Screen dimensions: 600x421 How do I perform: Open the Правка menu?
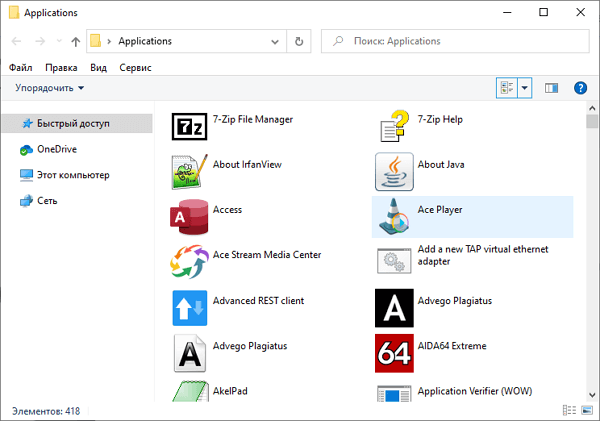coord(61,68)
